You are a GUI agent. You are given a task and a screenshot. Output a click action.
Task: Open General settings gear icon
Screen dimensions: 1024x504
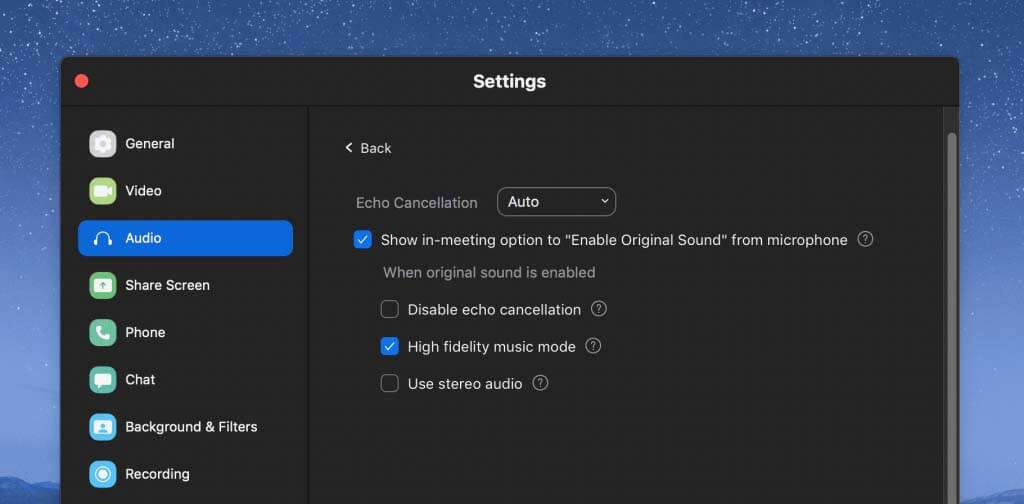(103, 144)
